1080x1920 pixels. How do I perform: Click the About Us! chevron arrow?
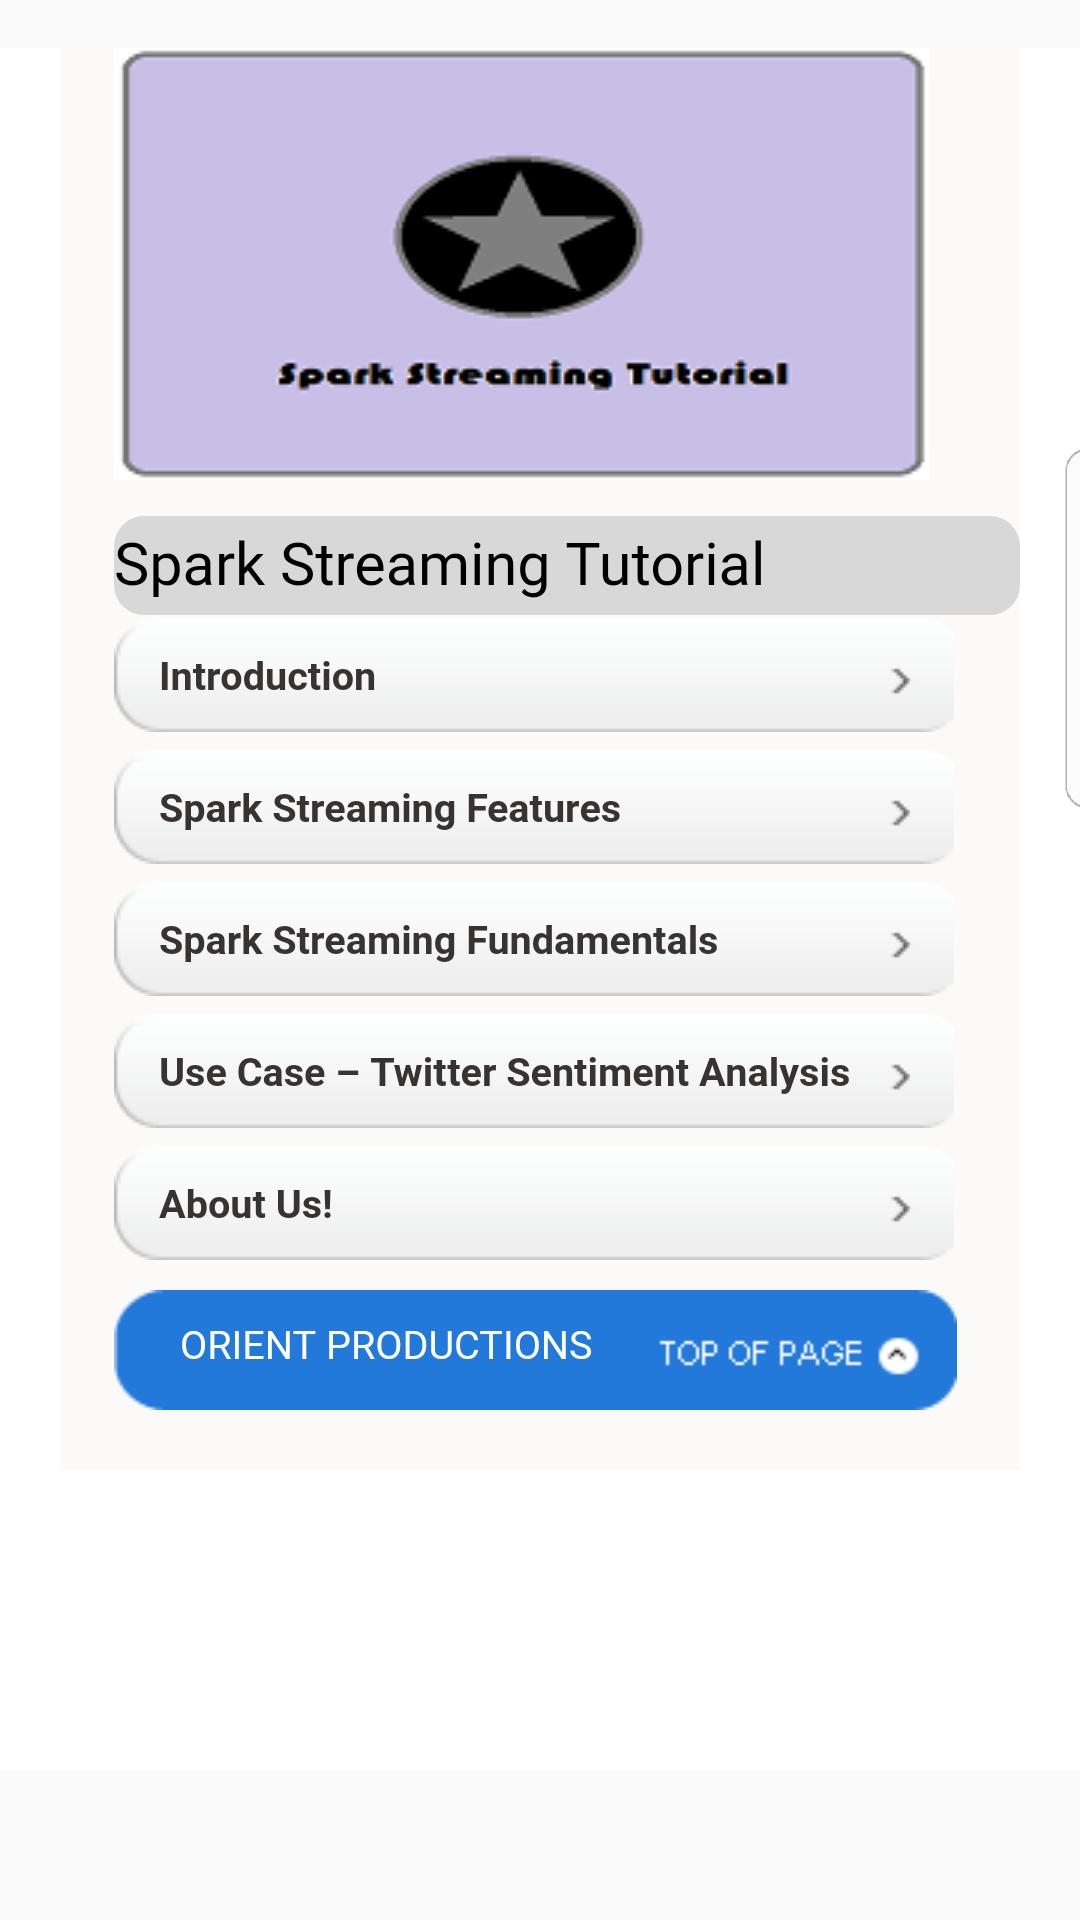[900, 1209]
